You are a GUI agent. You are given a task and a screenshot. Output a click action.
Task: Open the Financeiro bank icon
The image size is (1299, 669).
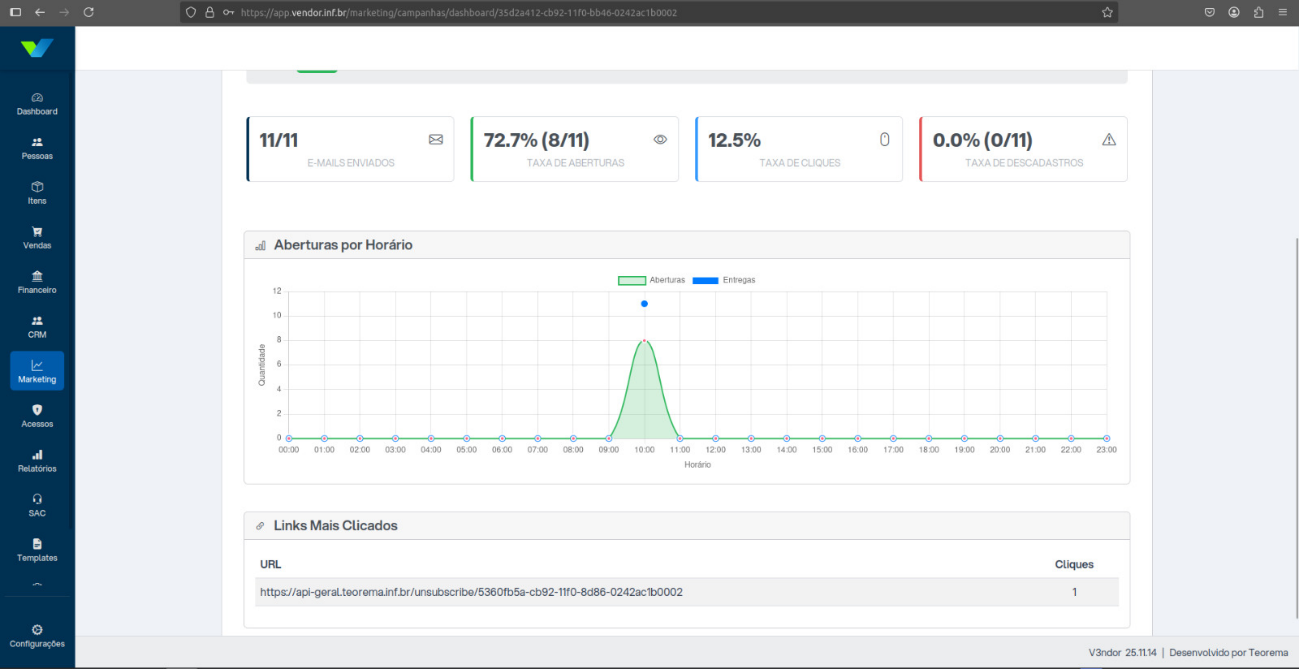[37, 276]
